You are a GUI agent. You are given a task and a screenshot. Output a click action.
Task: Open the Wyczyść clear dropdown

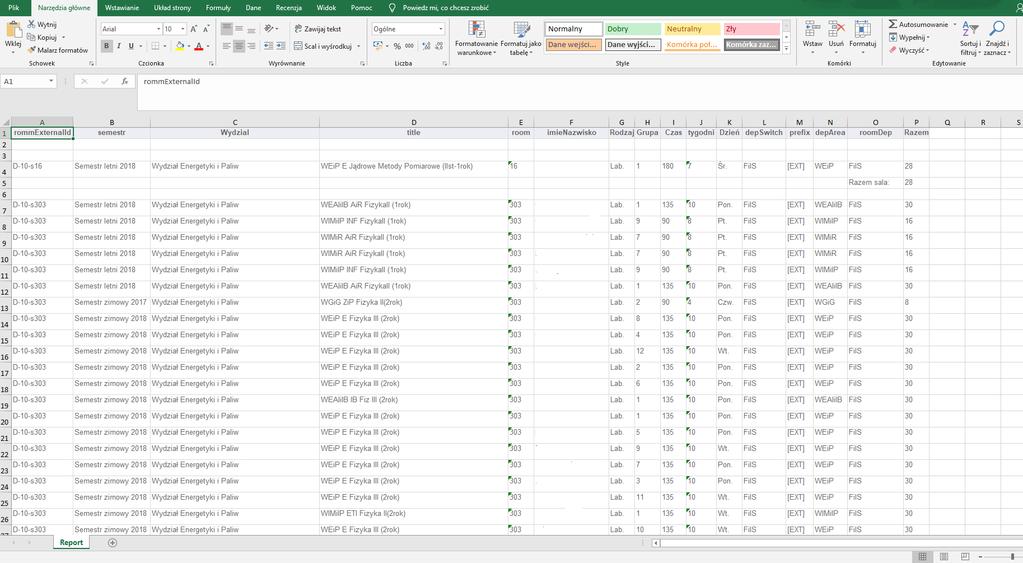(909, 50)
